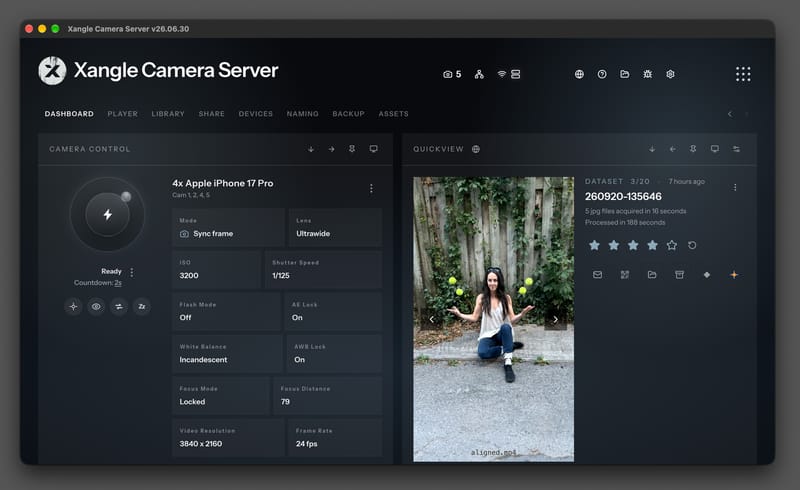Switch to the Player tab
The image size is (800, 490).
[x=122, y=114]
